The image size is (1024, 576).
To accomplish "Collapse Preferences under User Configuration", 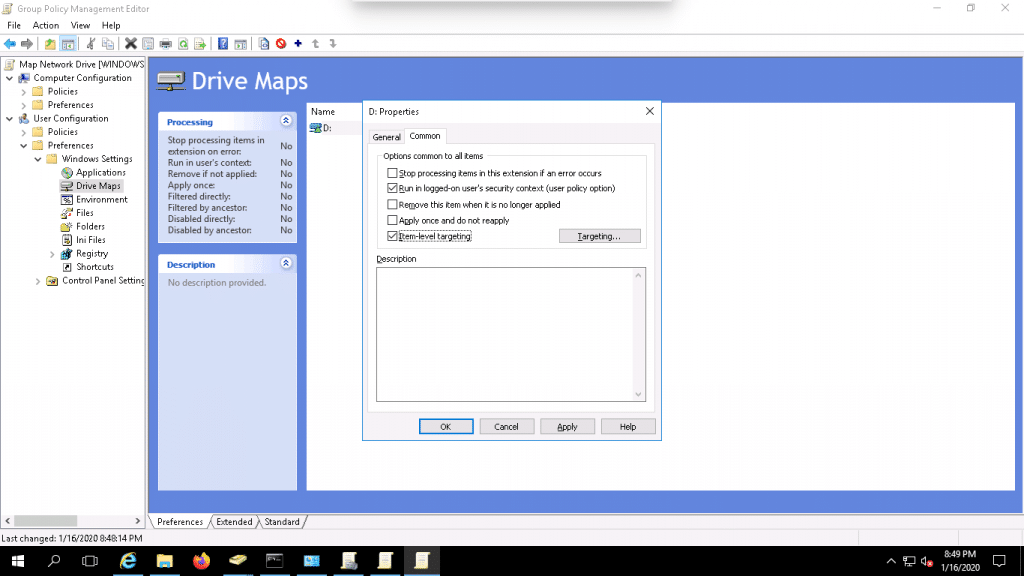I will pyautogui.click(x=24, y=146).
